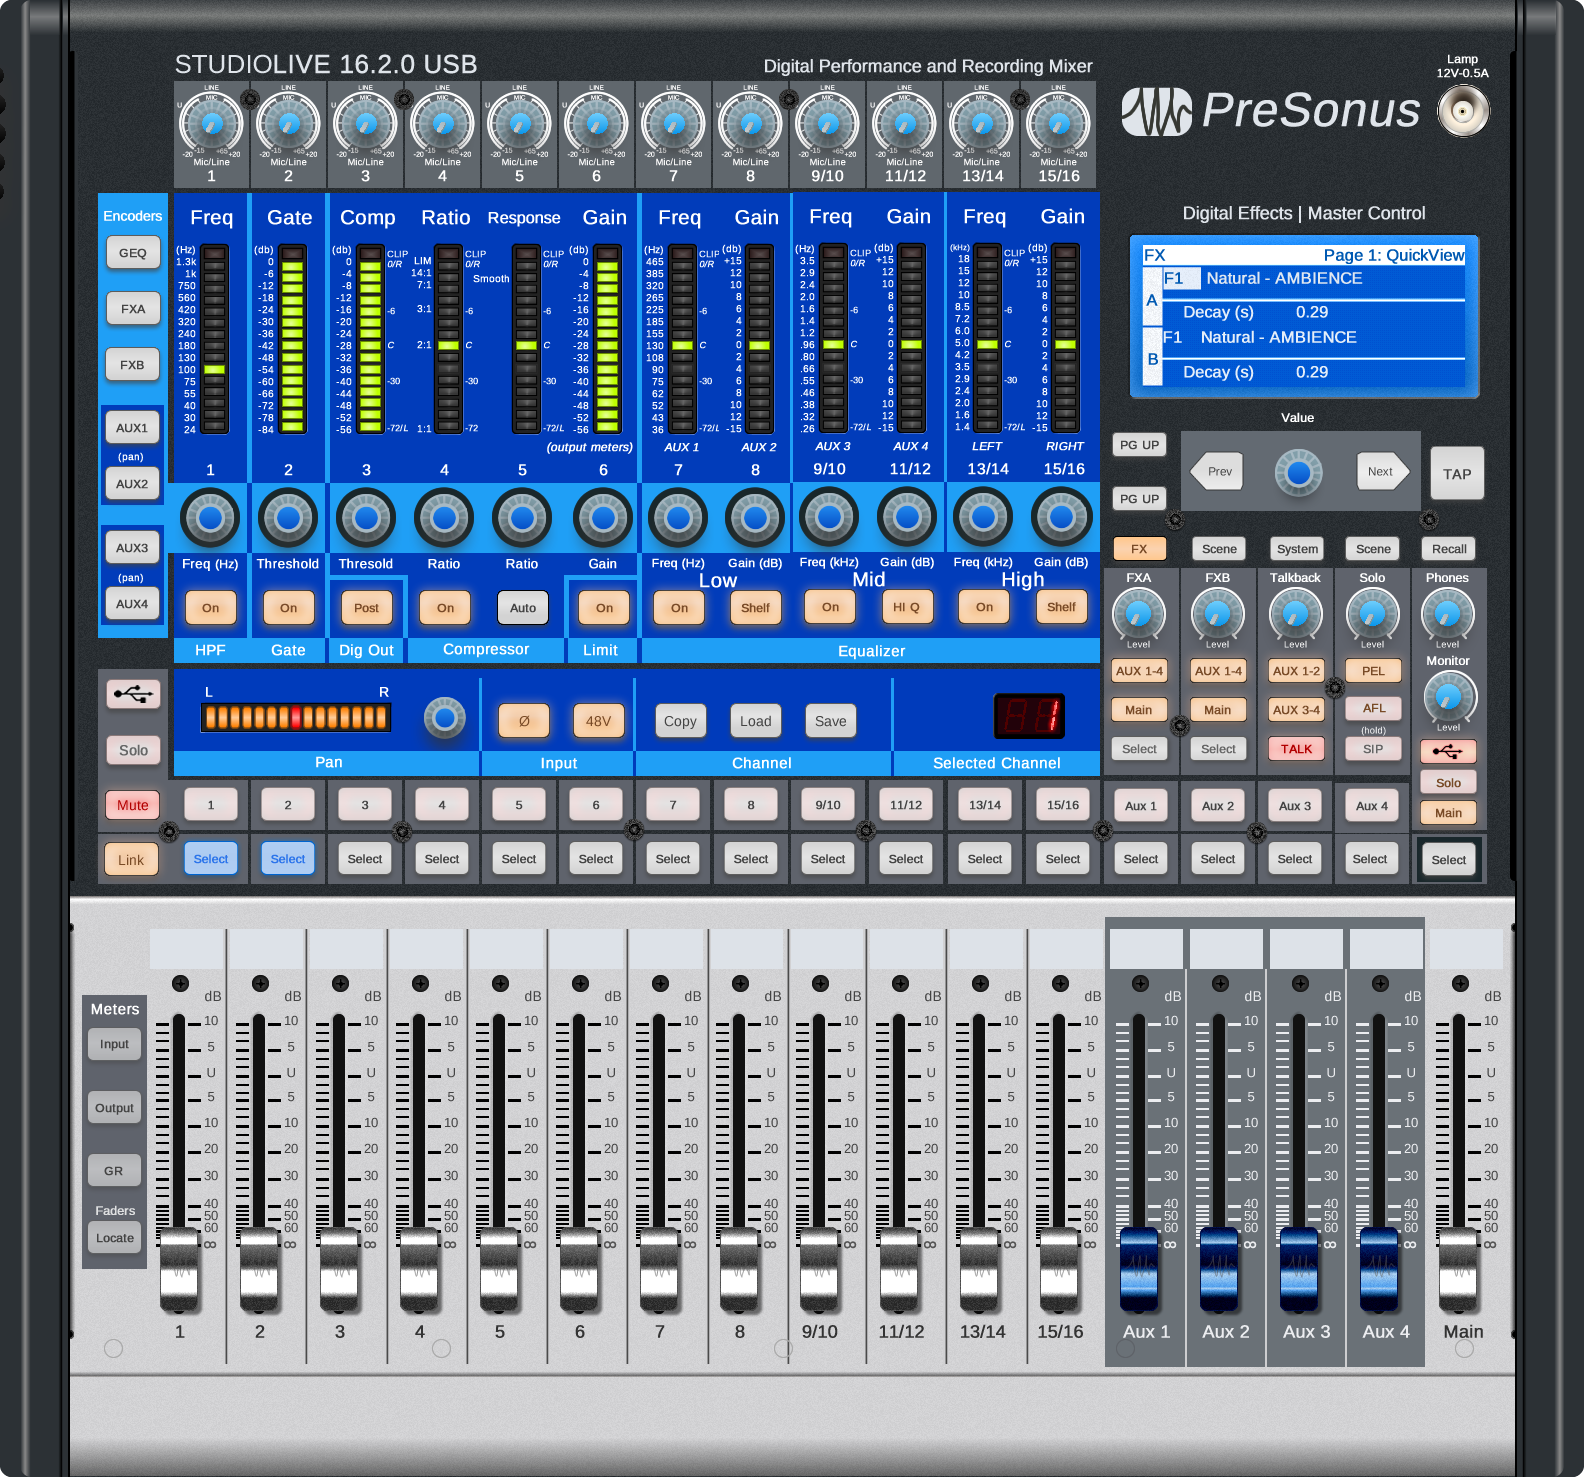The image size is (1586, 1479).
Task: Toggle the Mid band HI Q button
Action: 906,606
